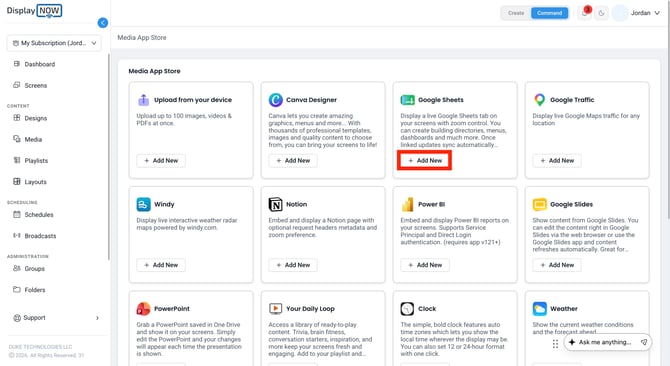The height and width of the screenshot is (366, 670).
Task: Open Layouts in the sidebar
Action: (35, 182)
